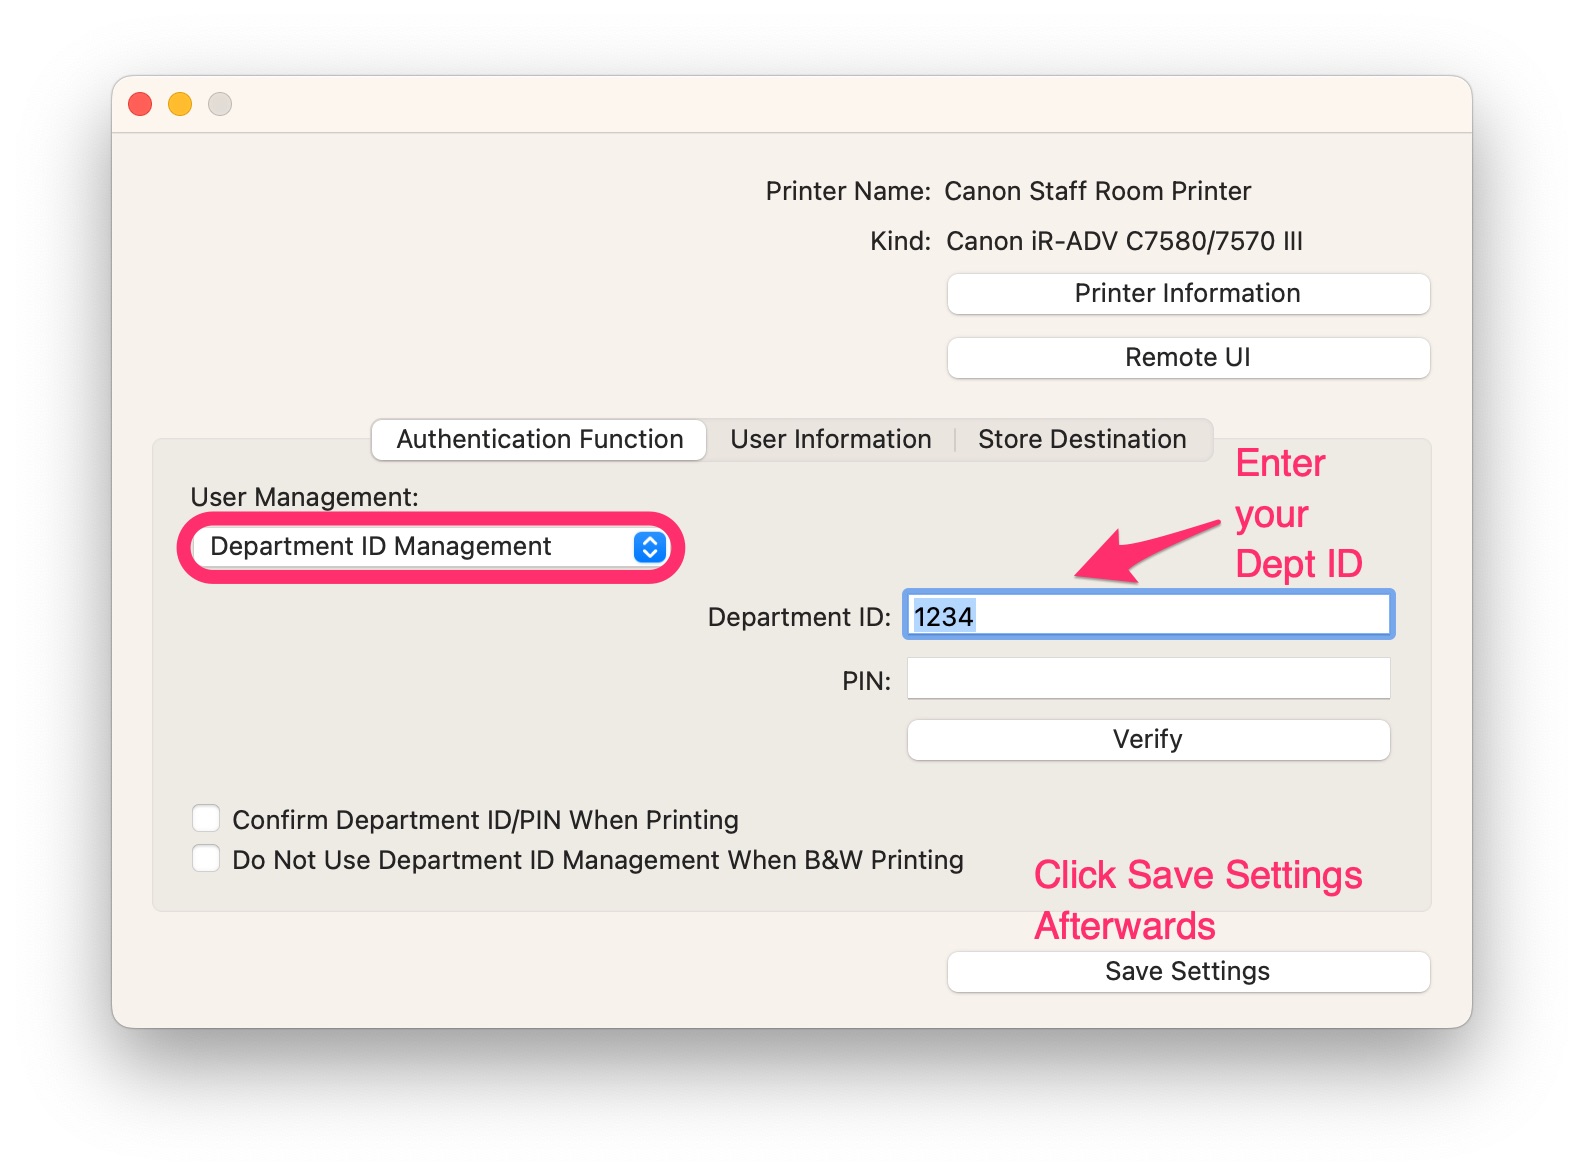The height and width of the screenshot is (1176, 1584).
Task: Expand the Department ID Management dropdown
Action: [x=430, y=547]
